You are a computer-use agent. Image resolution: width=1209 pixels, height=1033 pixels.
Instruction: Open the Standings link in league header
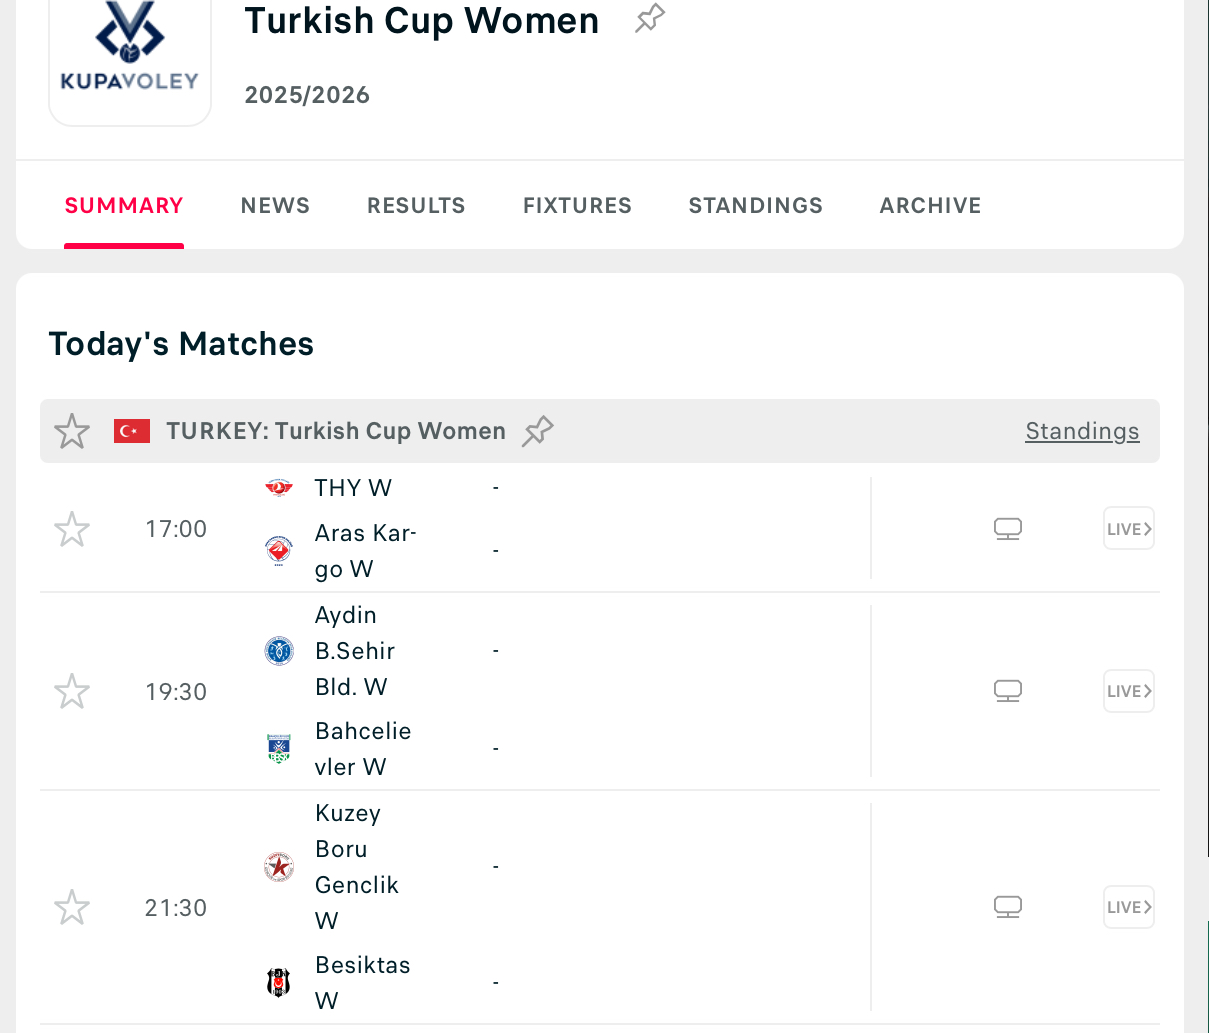point(1082,431)
